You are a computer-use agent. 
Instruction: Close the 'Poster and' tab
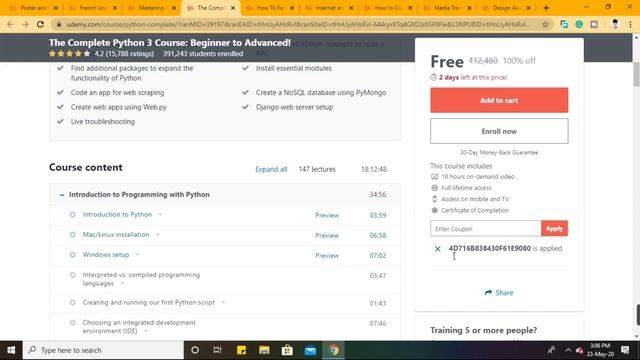[x=56, y=8]
